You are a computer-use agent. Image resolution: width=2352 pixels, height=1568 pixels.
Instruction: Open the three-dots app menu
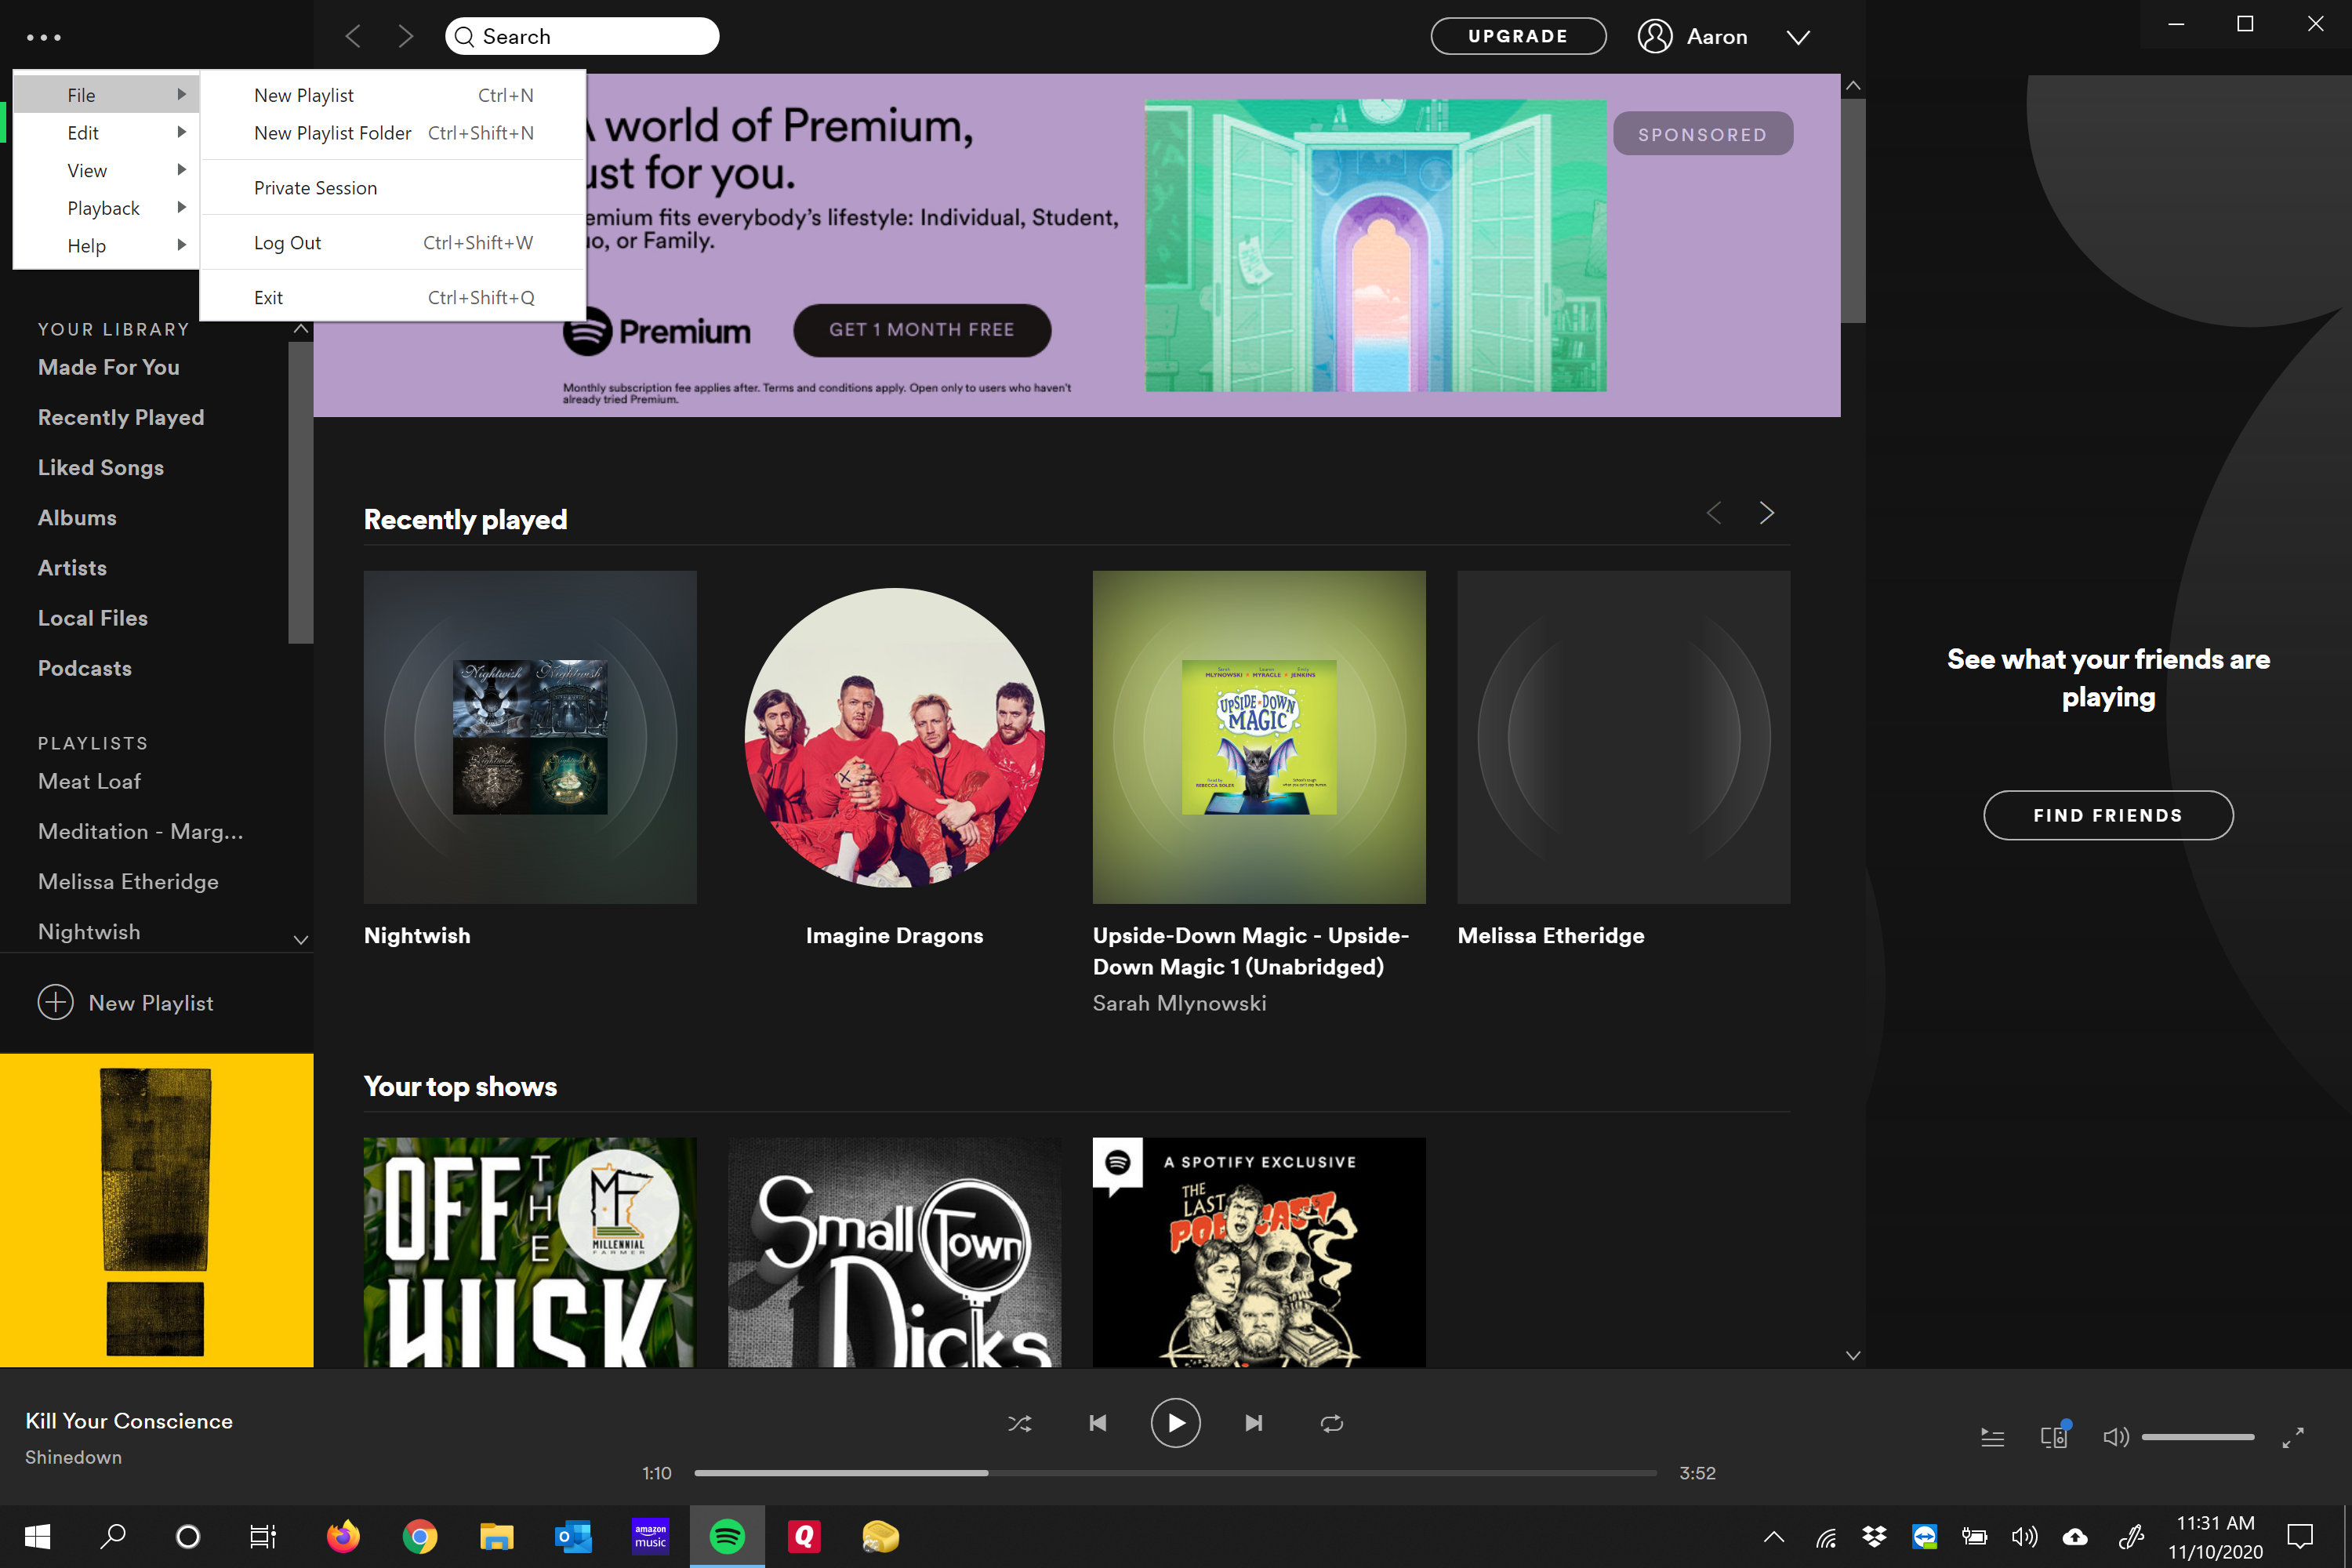click(44, 37)
